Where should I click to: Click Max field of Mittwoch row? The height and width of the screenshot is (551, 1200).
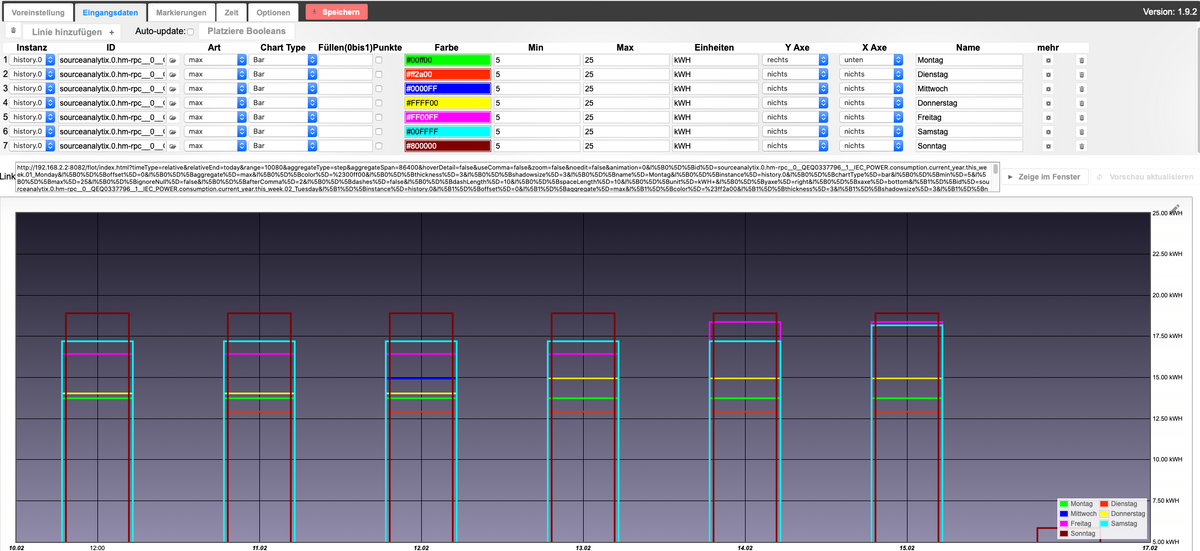coord(626,88)
